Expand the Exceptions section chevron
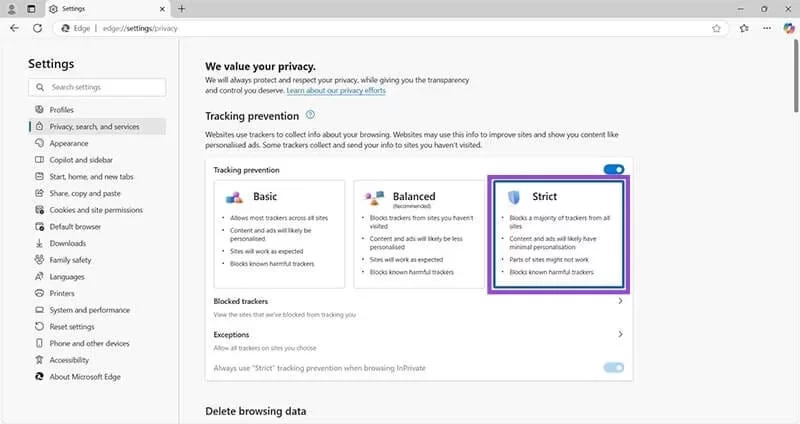 pos(620,334)
